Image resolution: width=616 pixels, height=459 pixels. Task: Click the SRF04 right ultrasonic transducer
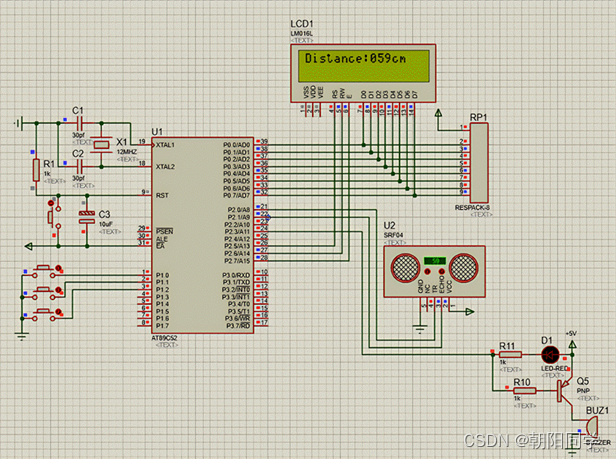pyautogui.click(x=464, y=268)
